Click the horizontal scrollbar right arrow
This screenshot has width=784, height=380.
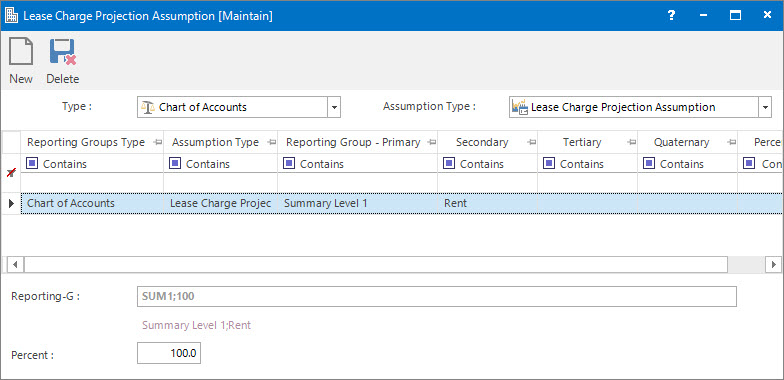coord(774,264)
